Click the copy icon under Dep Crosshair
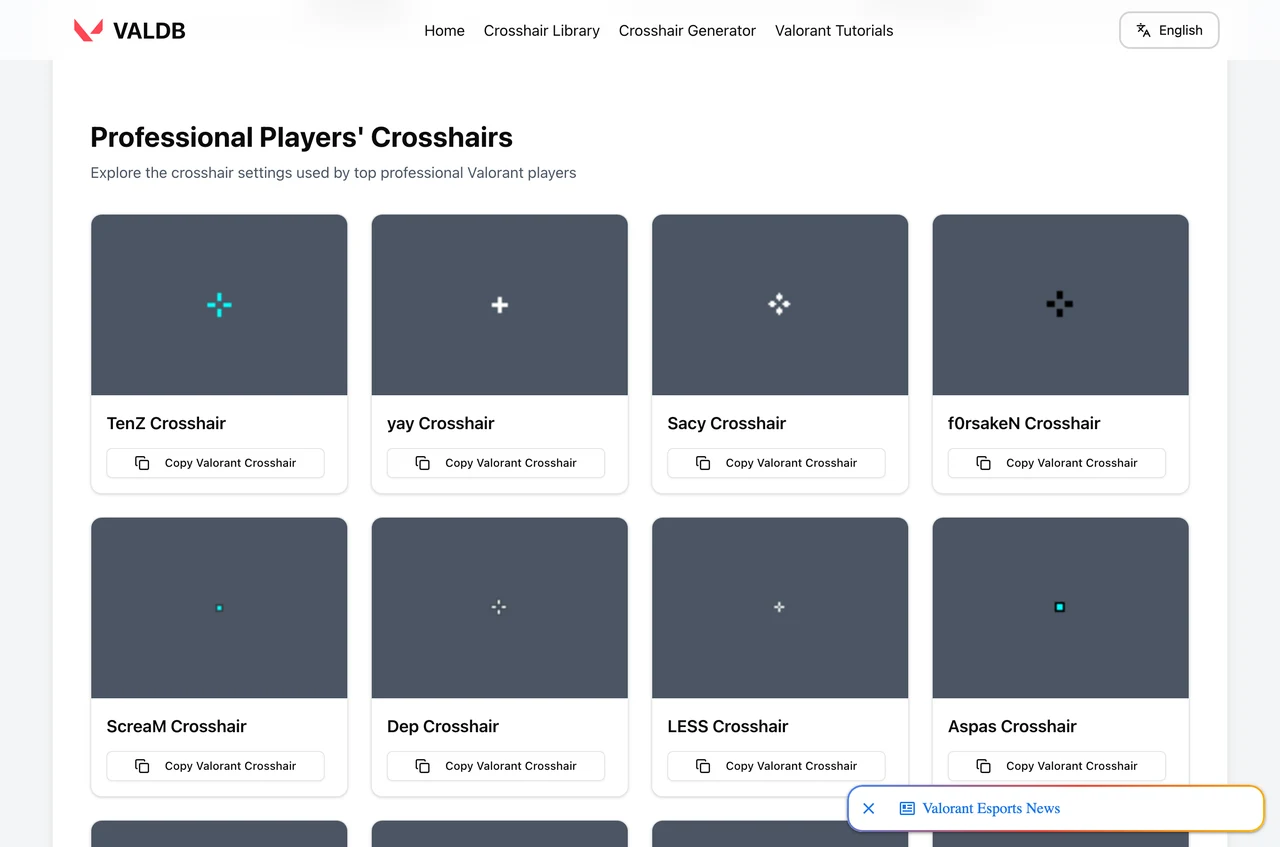This screenshot has width=1280, height=847. pyautogui.click(x=422, y=766)
